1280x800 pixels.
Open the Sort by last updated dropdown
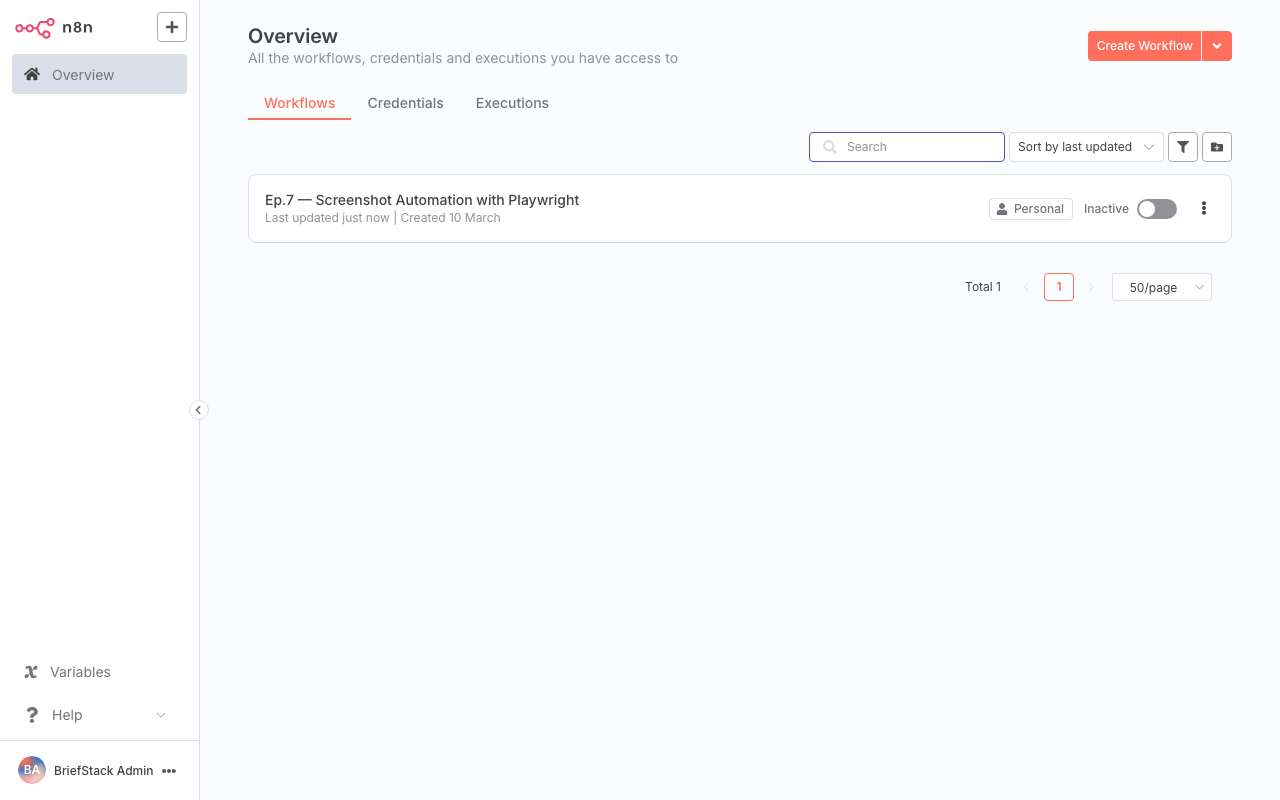point(1086,147)
